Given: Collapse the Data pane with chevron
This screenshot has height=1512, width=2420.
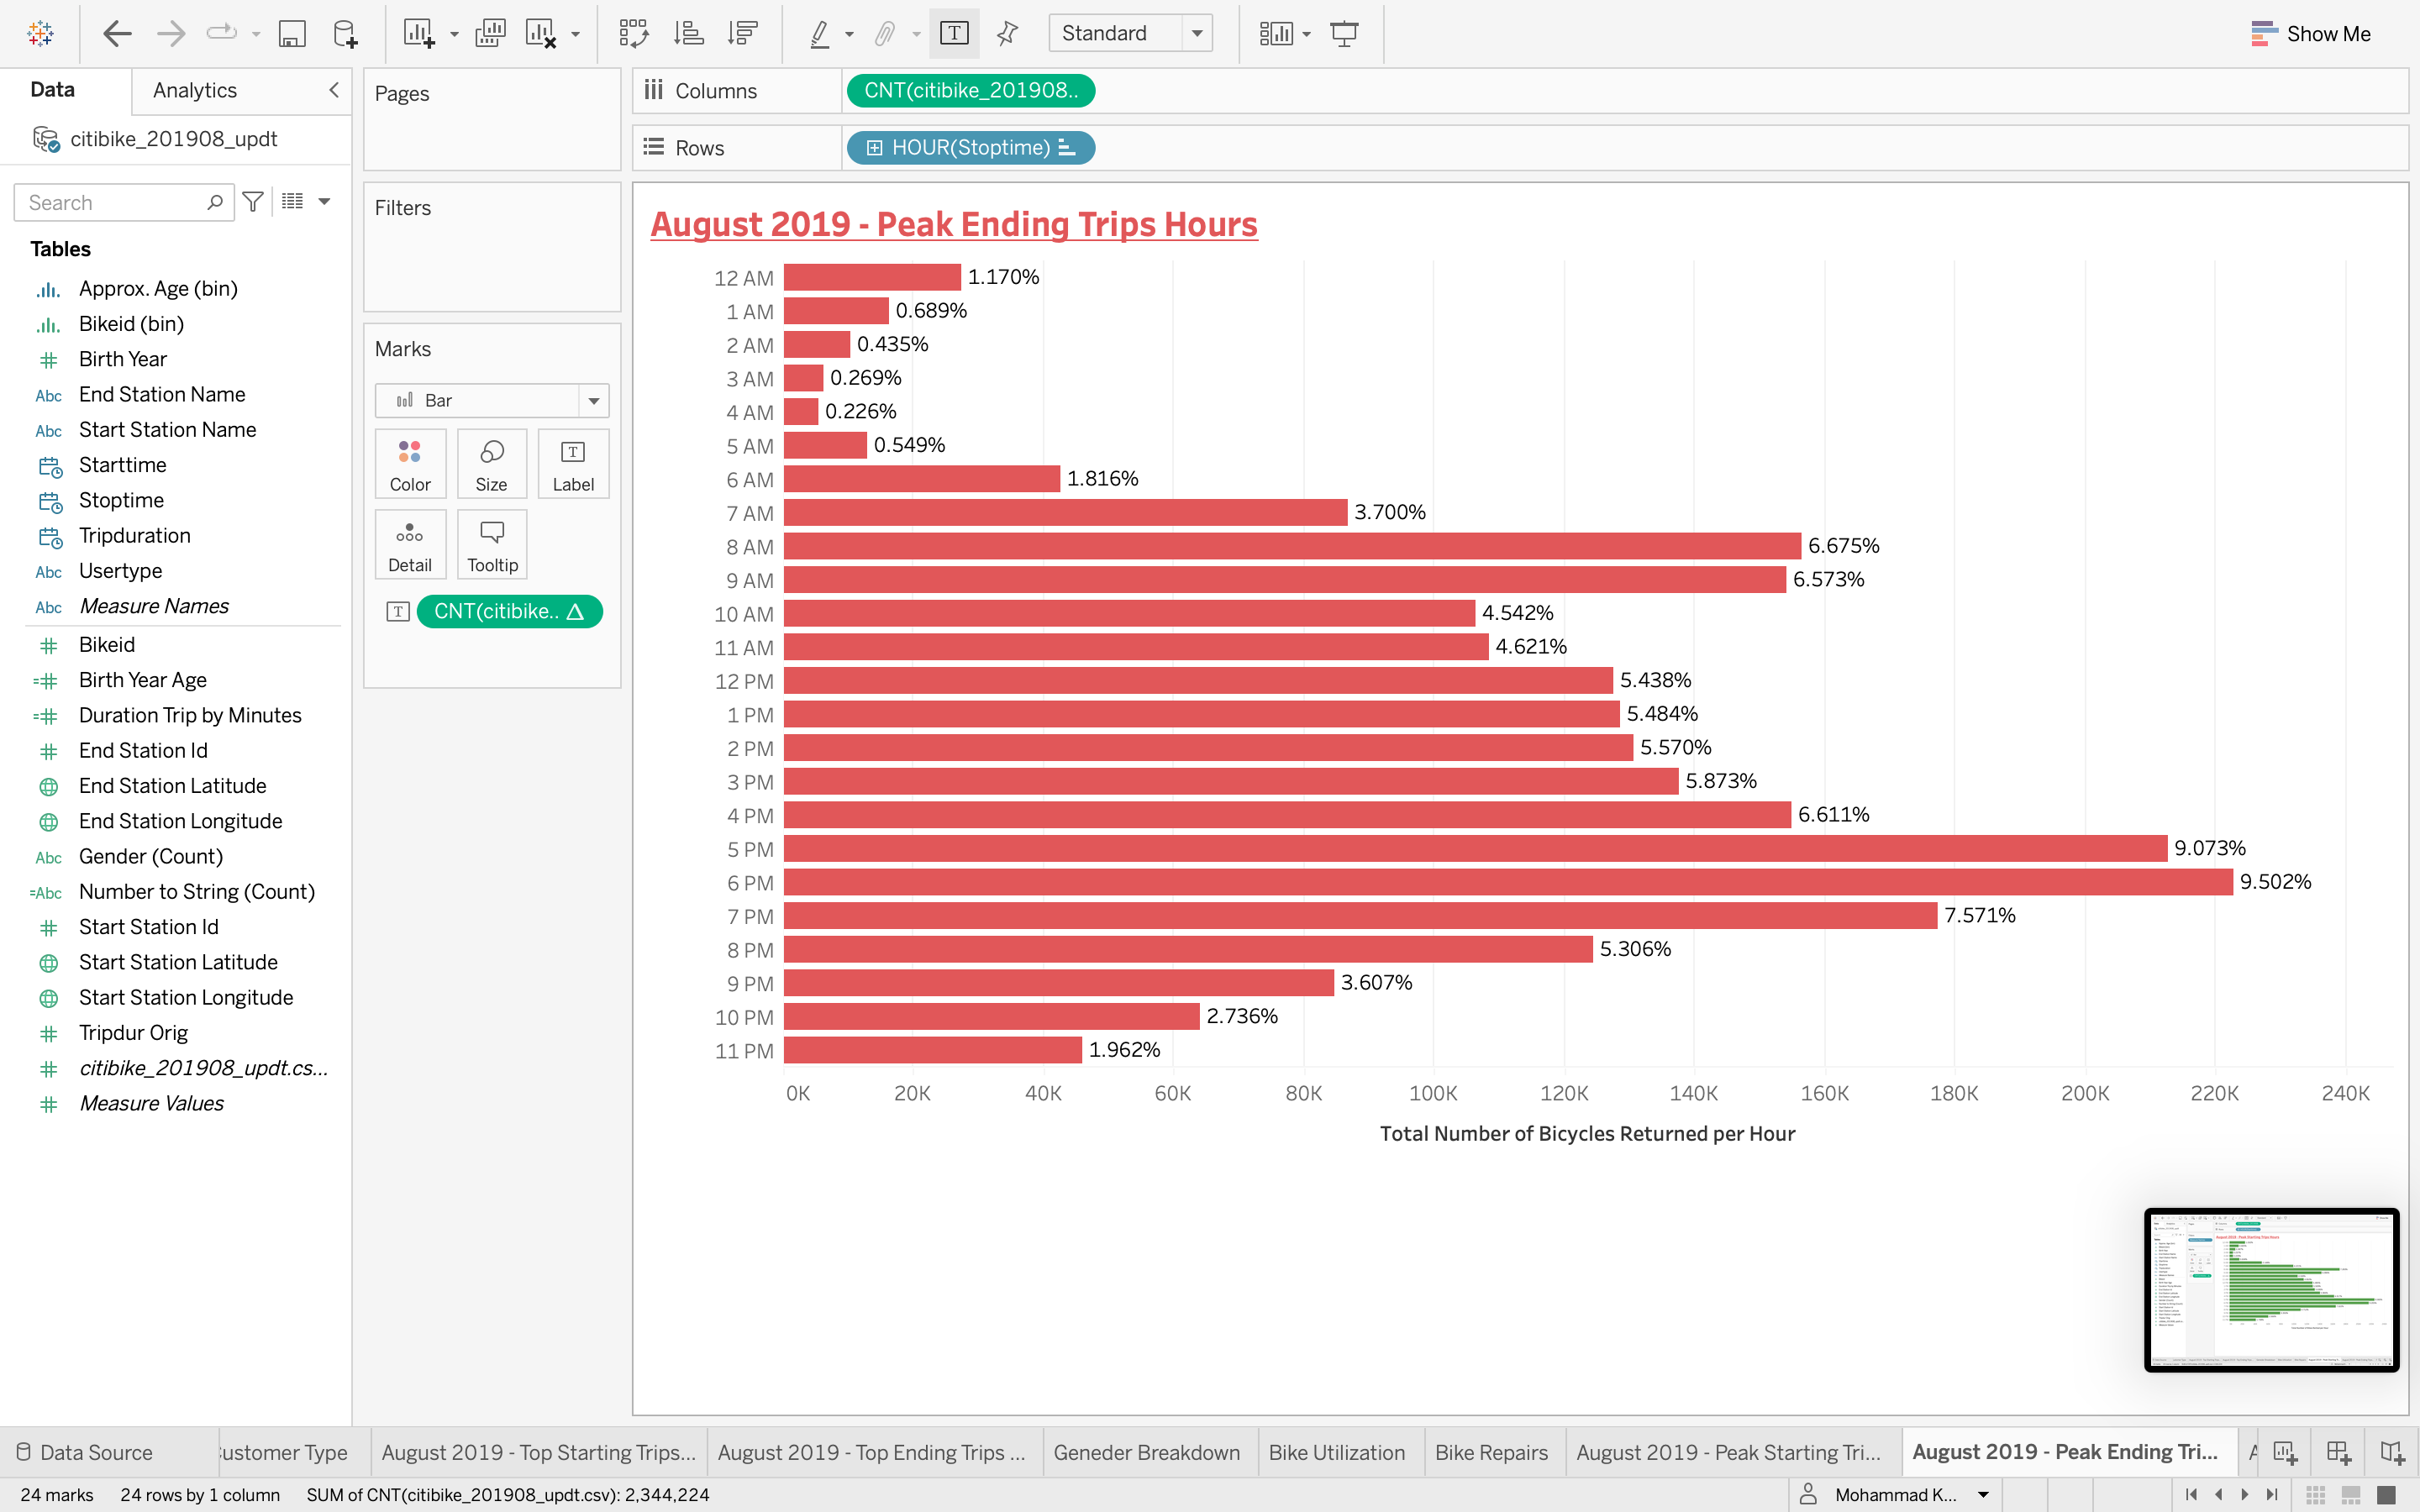Looking at the screenshot, I should 334,90.
